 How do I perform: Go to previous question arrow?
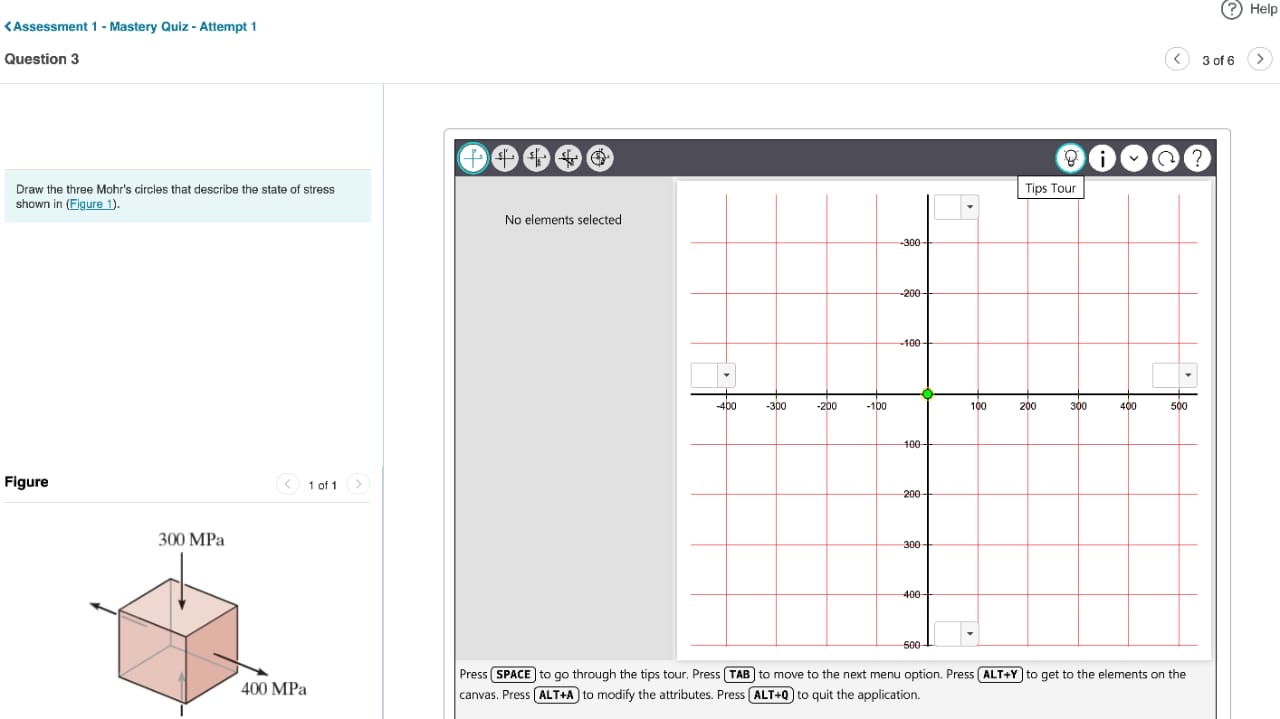tap(1177, 59)
